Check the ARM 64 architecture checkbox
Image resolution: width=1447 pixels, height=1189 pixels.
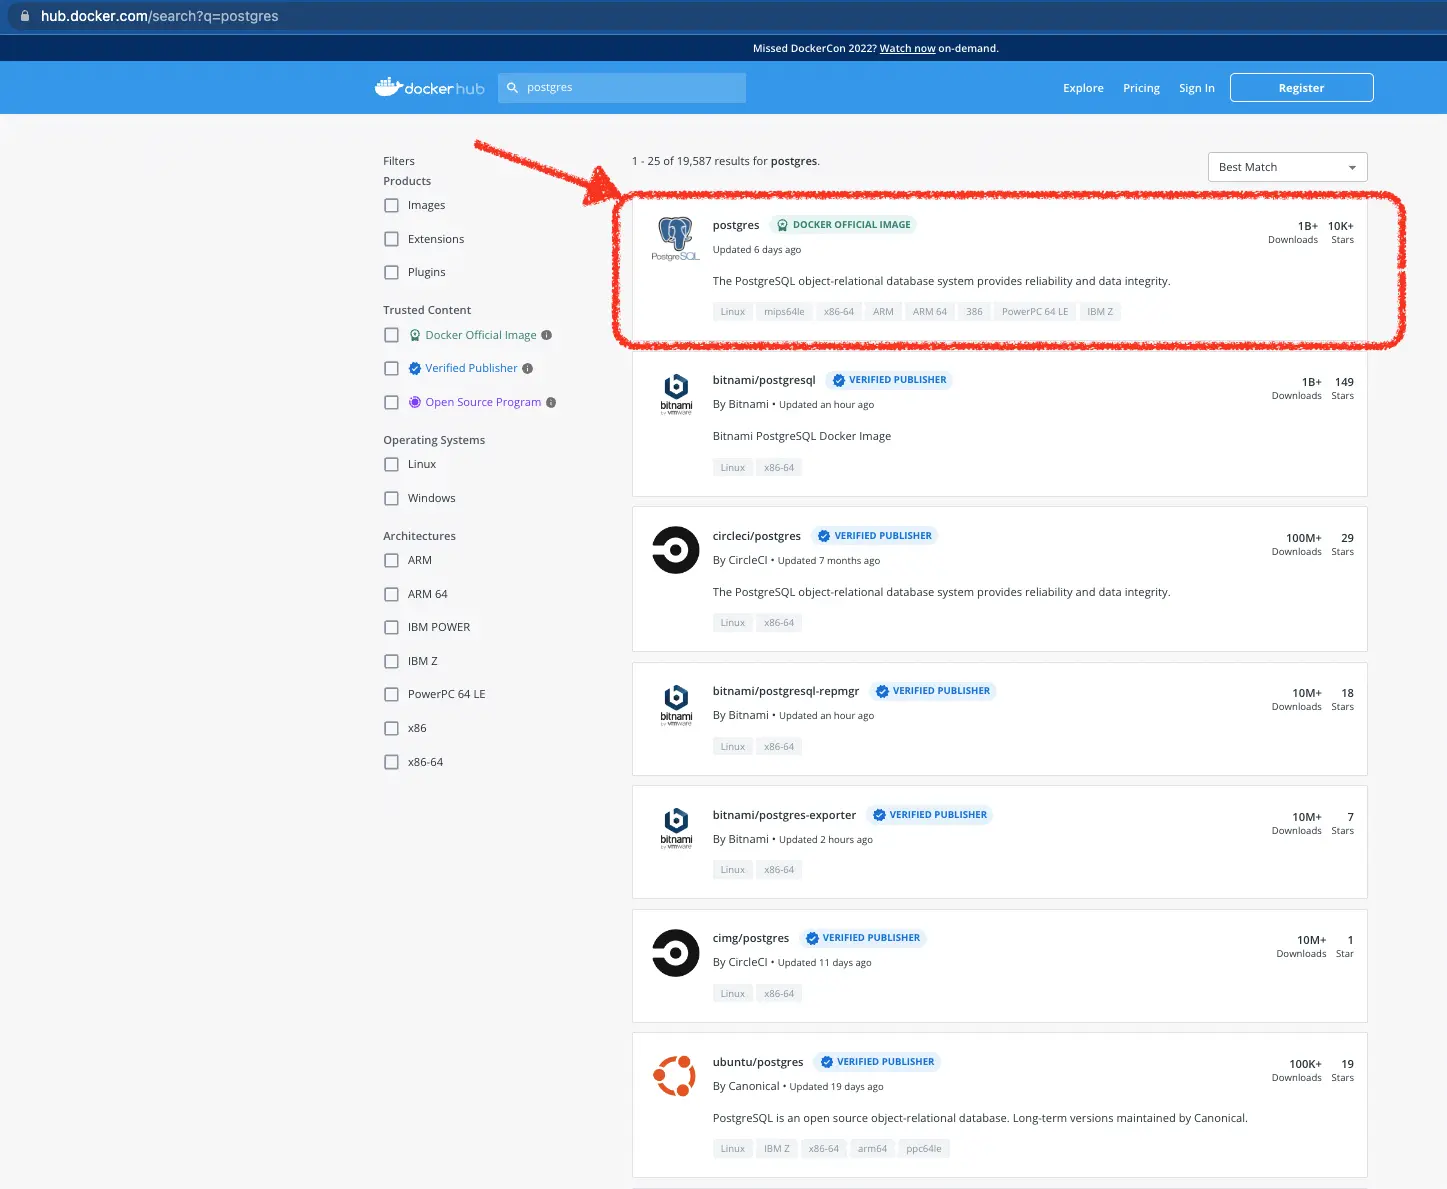[x=392, y=594]
